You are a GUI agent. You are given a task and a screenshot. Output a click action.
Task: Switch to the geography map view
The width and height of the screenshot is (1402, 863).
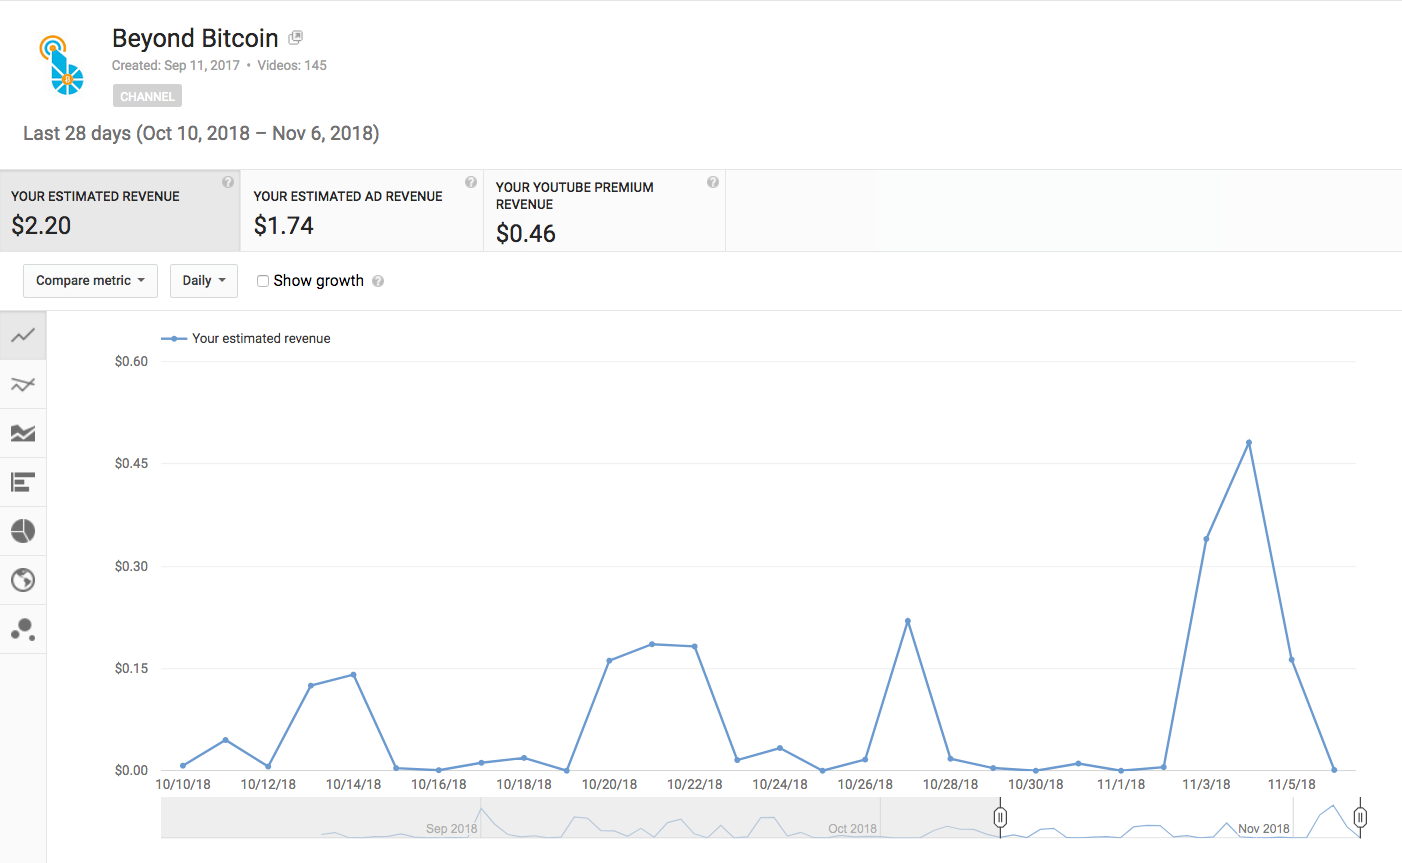pyautogui.click(x=23, y=580)
